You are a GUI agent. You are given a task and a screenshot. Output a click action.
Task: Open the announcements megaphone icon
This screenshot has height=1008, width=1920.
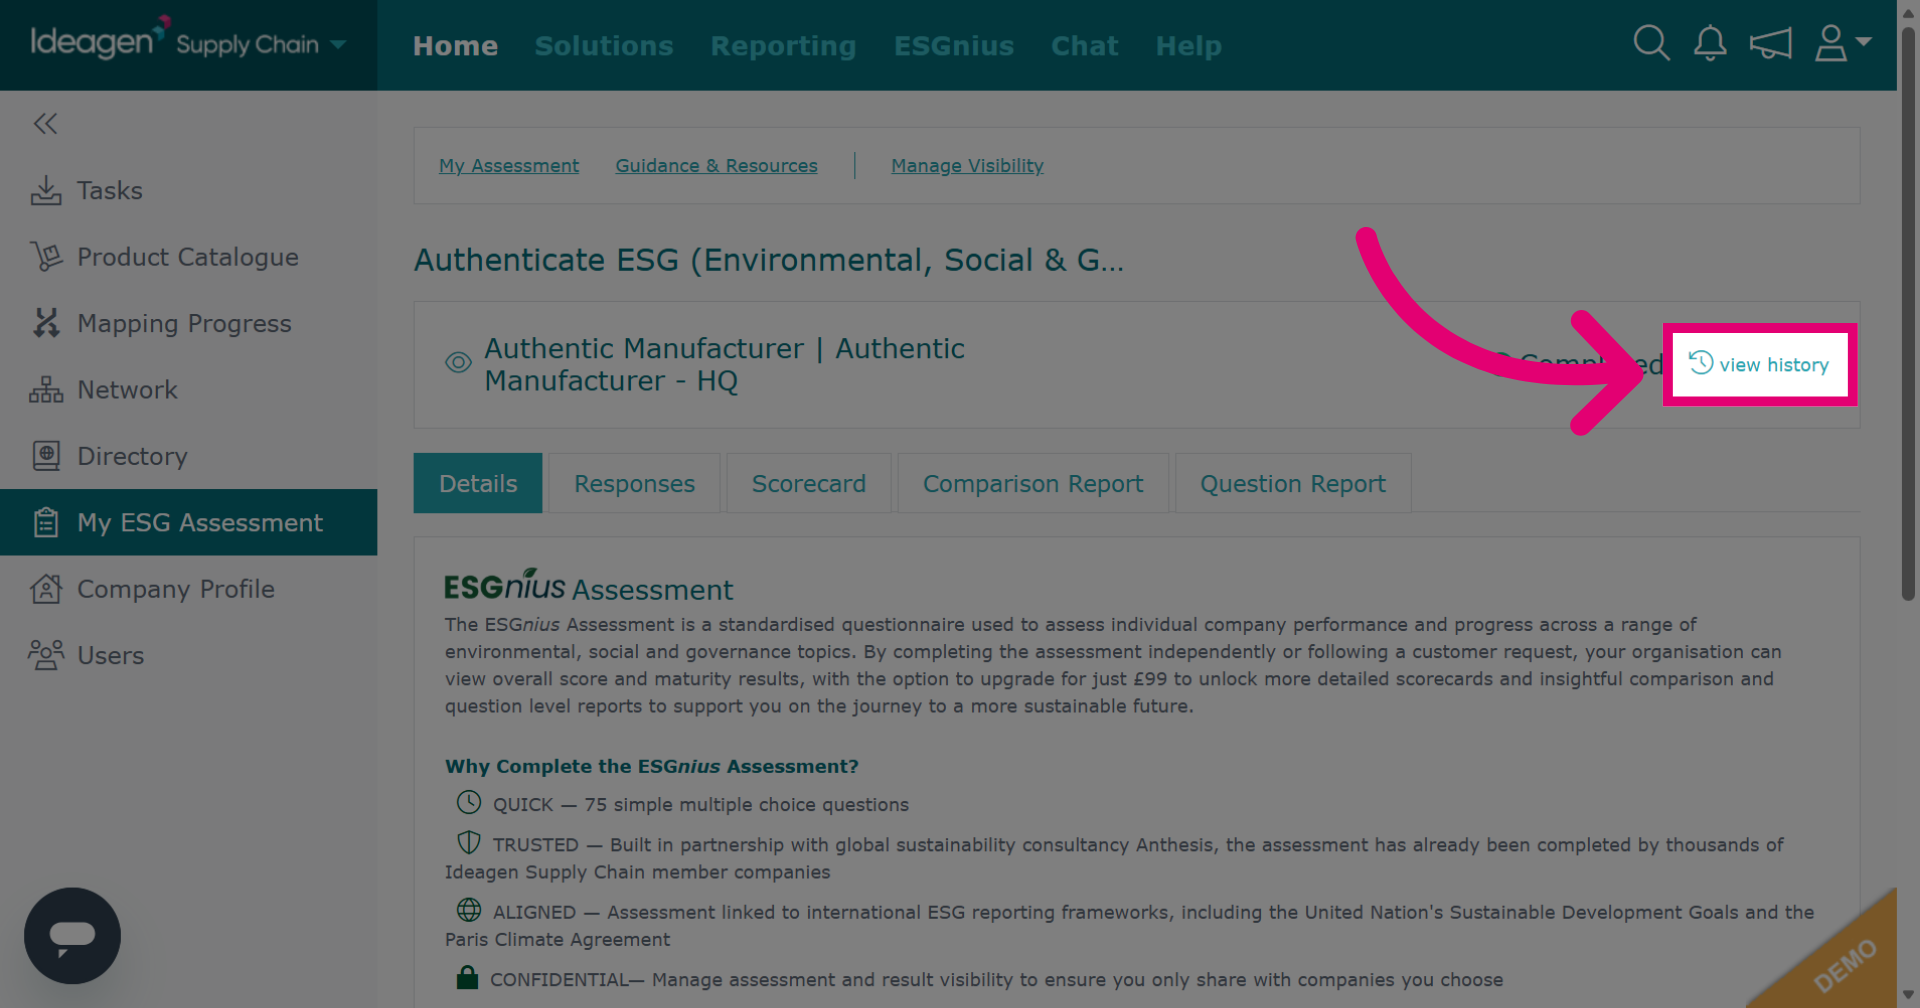click(1770, 43)
